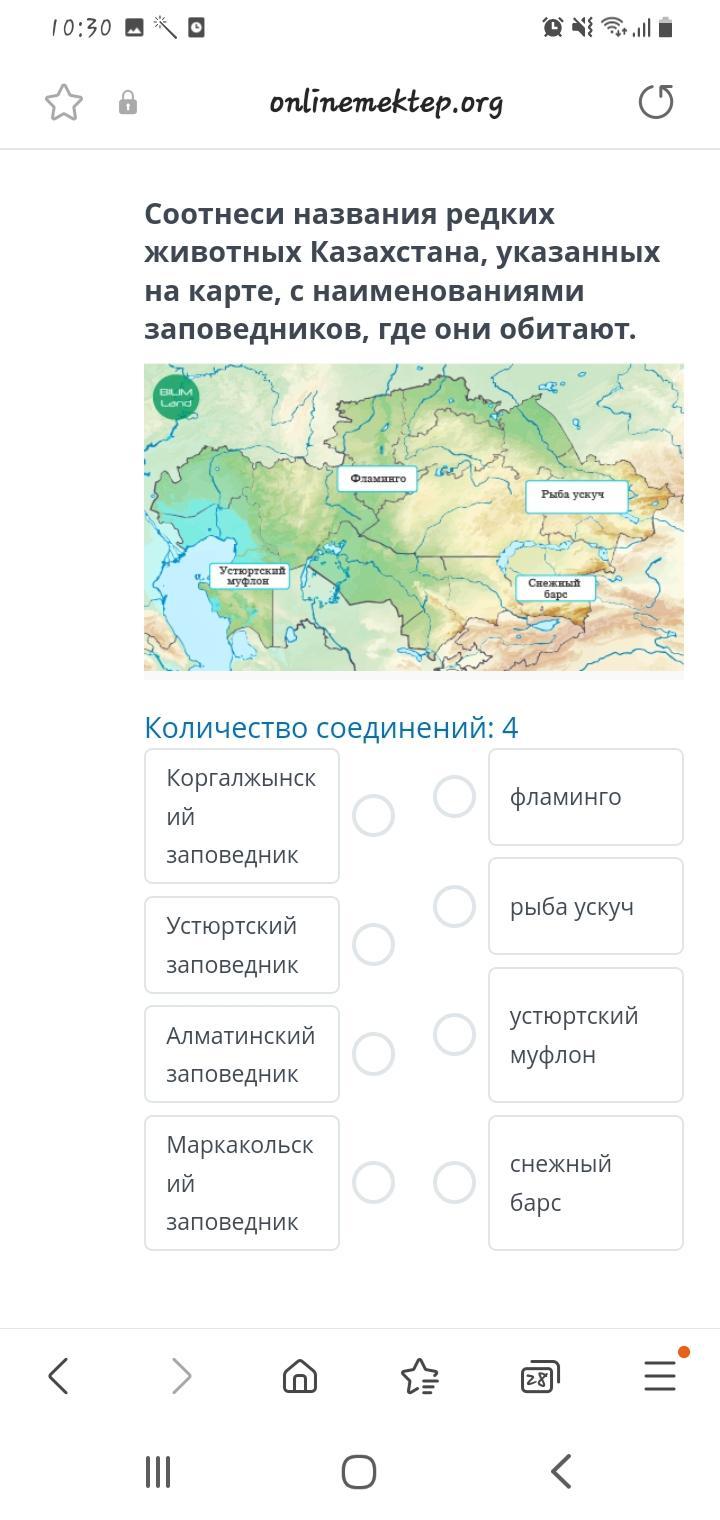Tap the Kazakhstan map image

tap(414, 517)
